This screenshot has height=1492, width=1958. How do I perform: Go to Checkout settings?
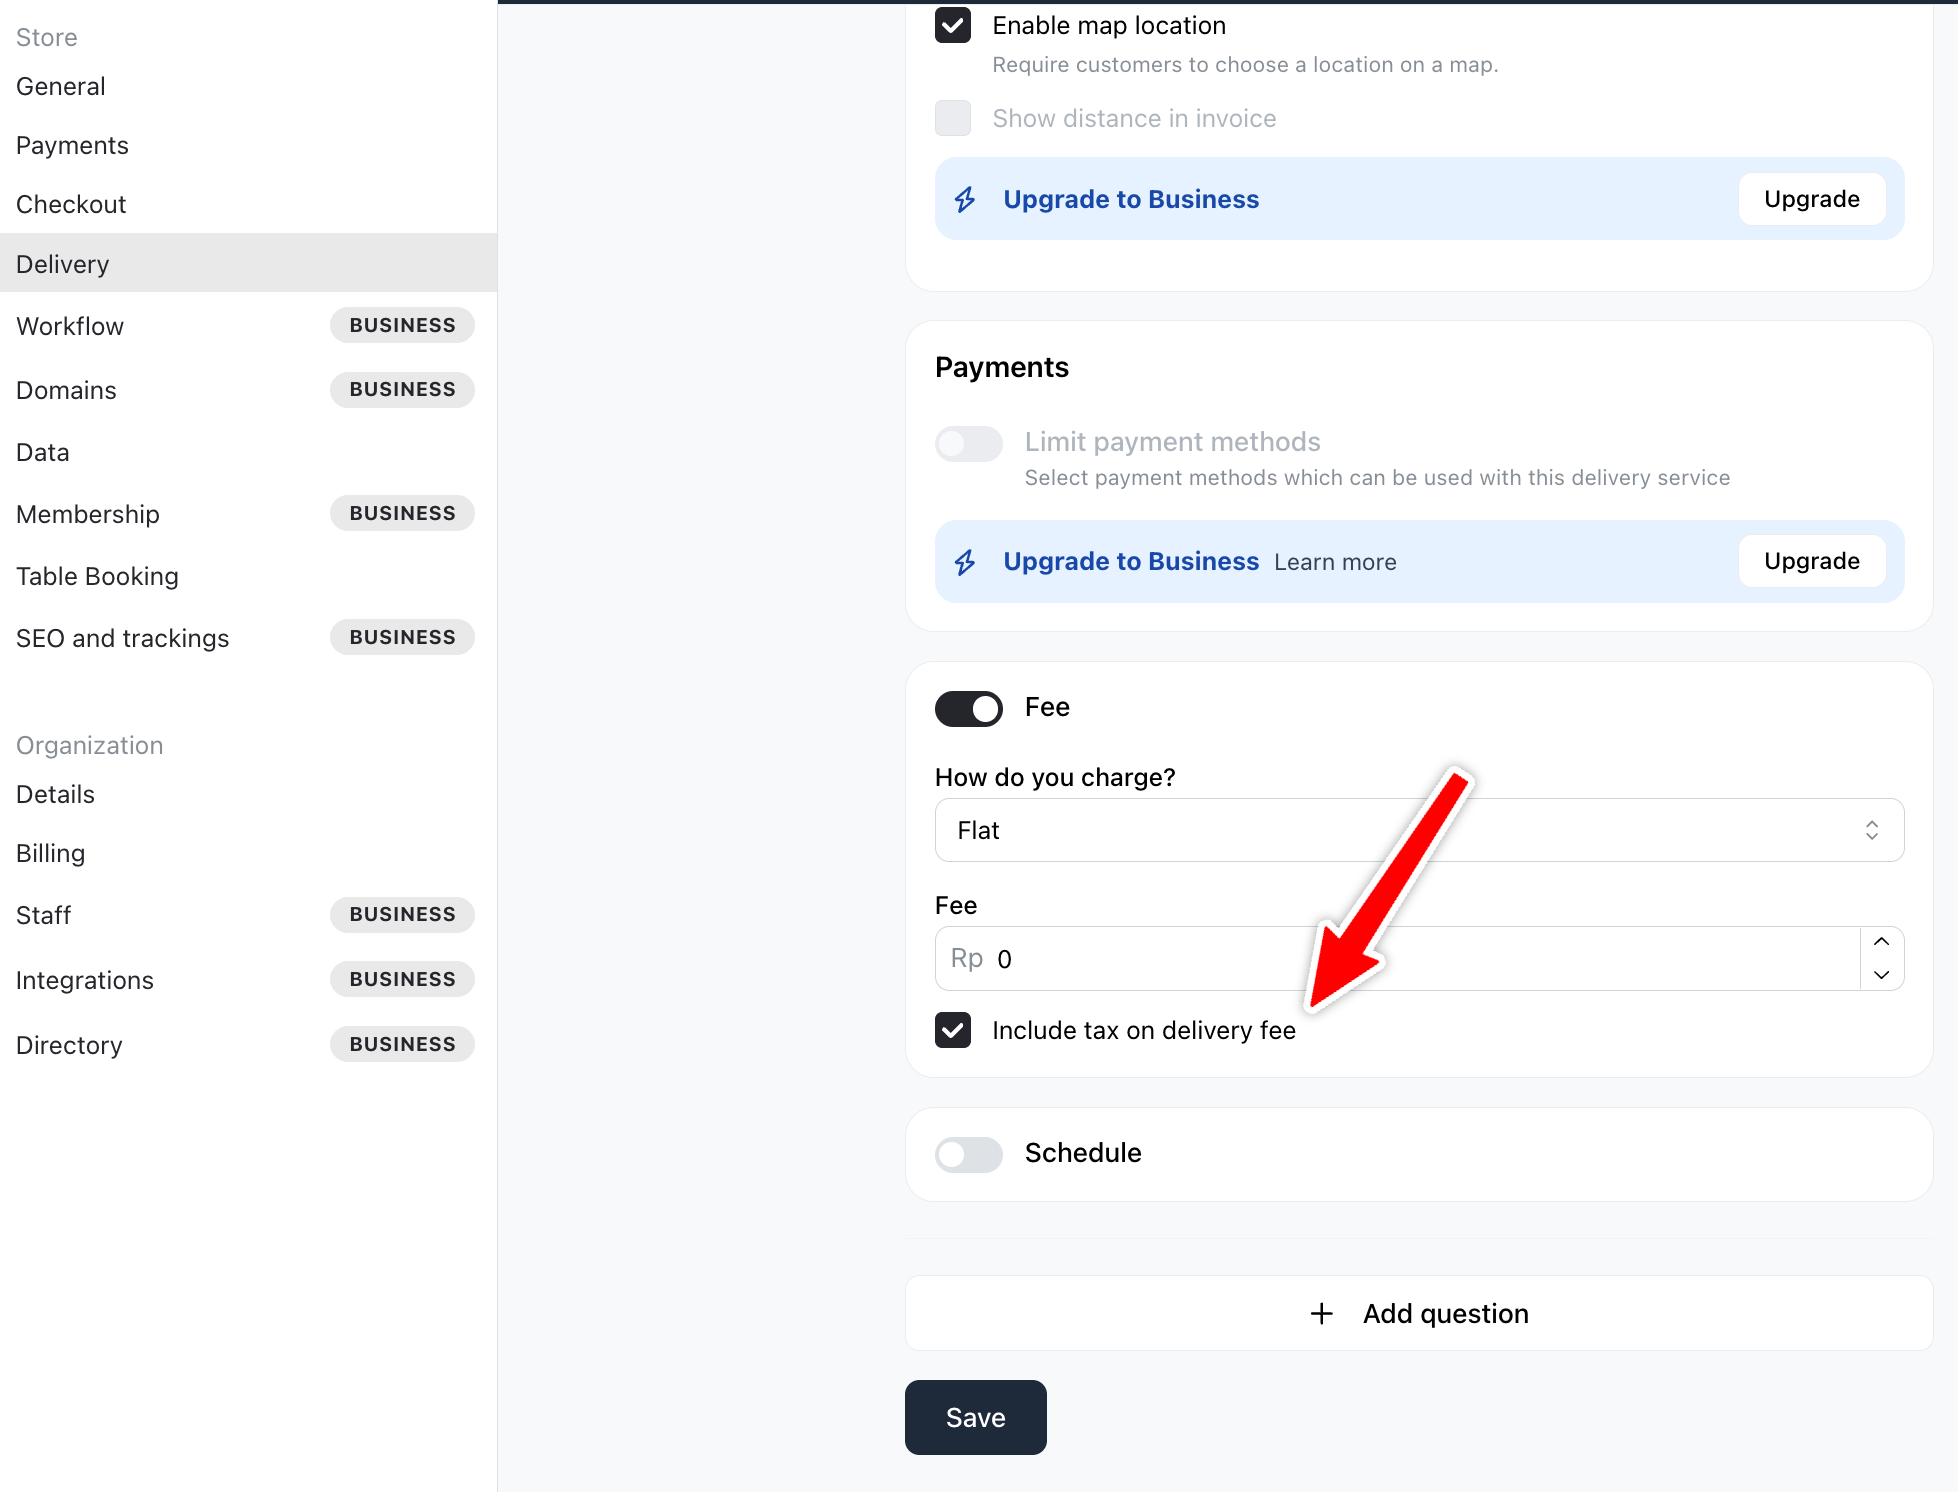click(71, 205)
